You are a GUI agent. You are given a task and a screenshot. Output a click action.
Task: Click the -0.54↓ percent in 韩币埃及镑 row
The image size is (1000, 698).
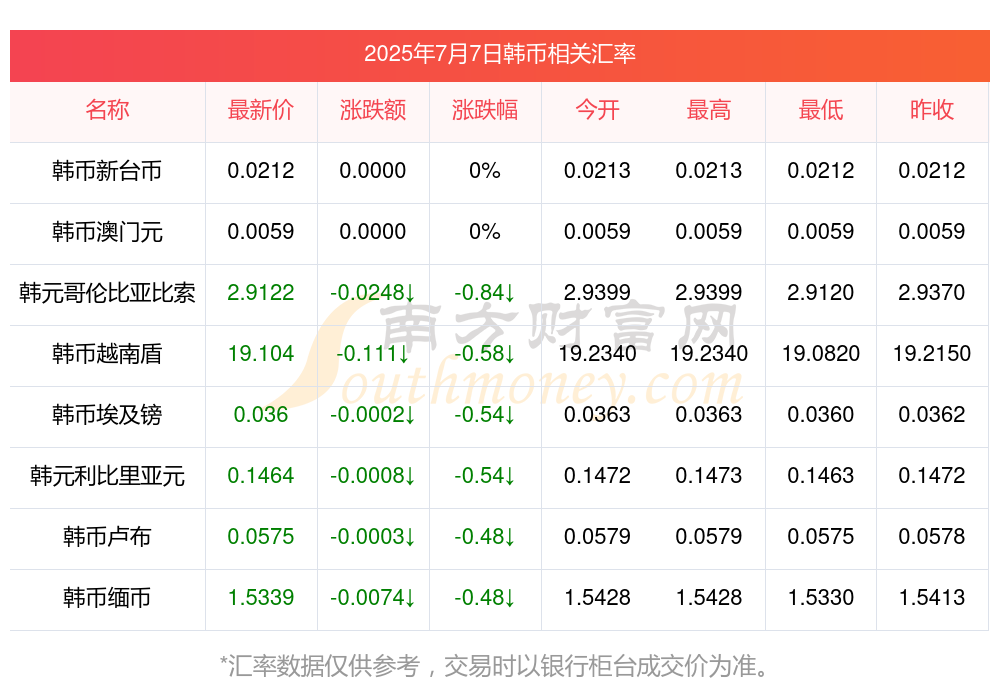[x=485, y=415]
